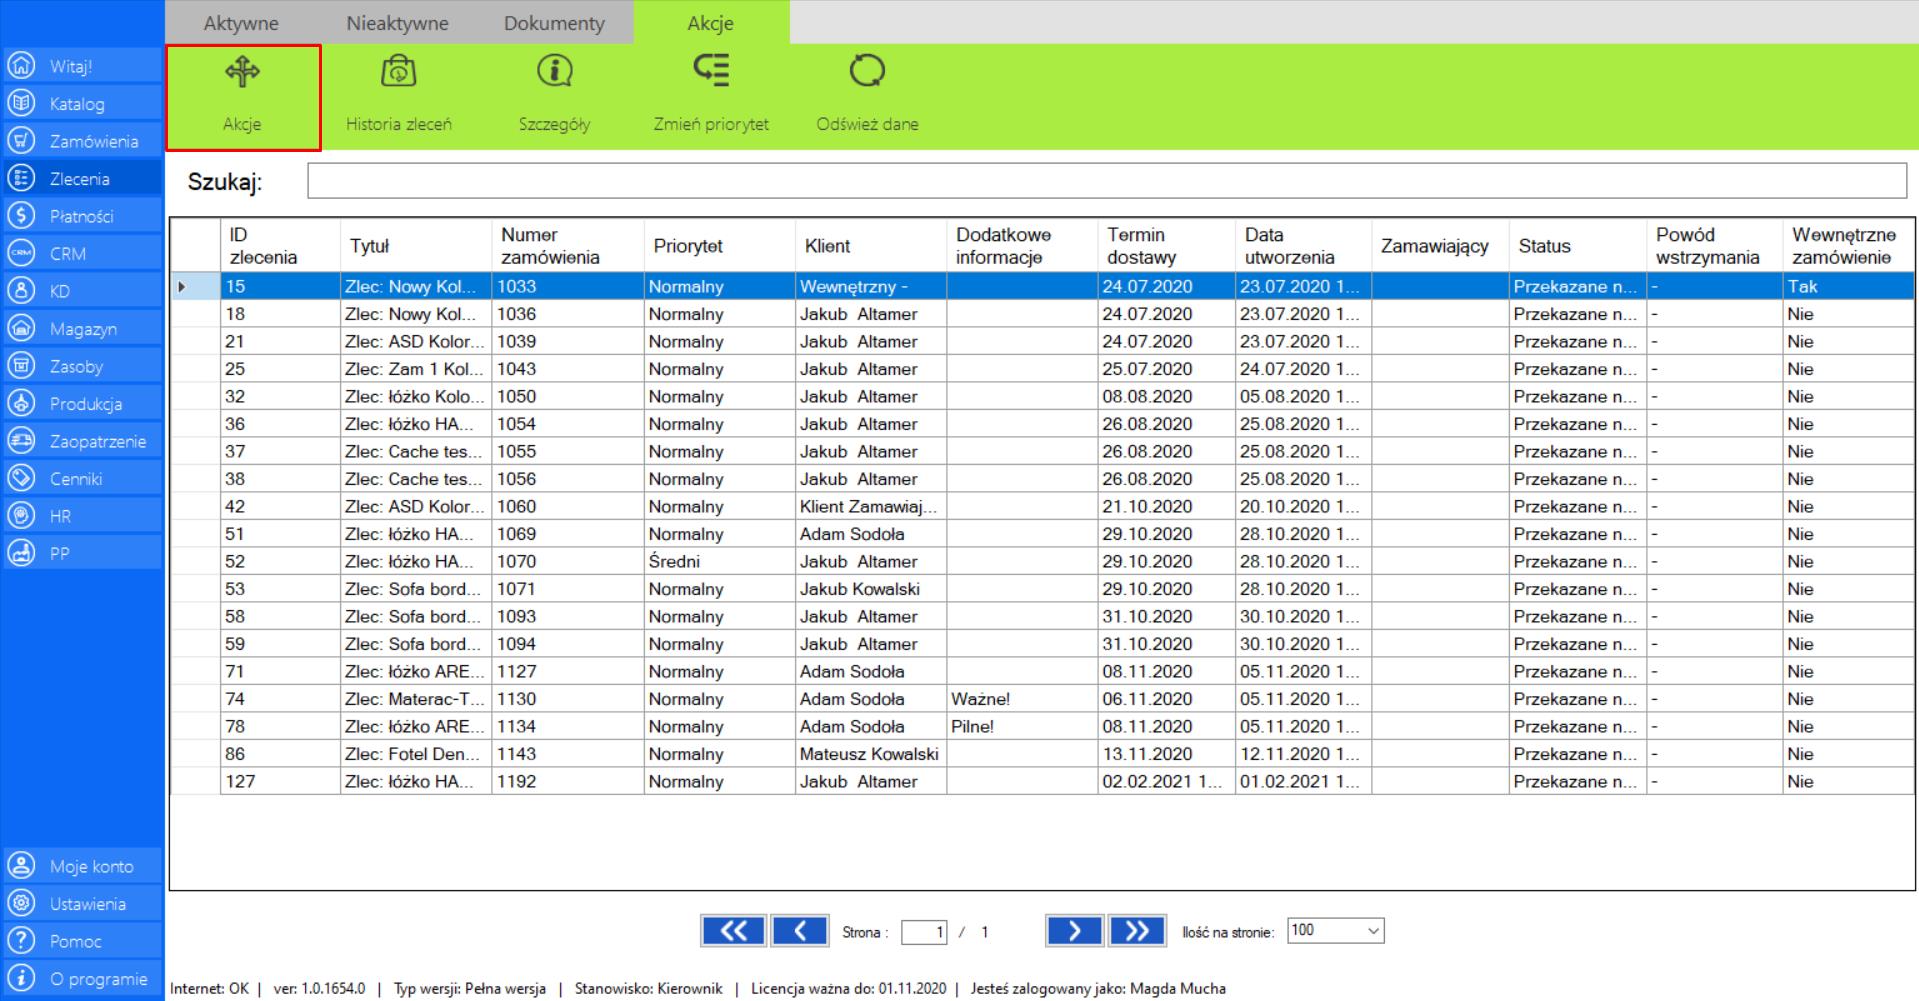This screenshot has height=1001, width=1919.
Task: Open Moje konto in the sidebar
Action: 81,866
